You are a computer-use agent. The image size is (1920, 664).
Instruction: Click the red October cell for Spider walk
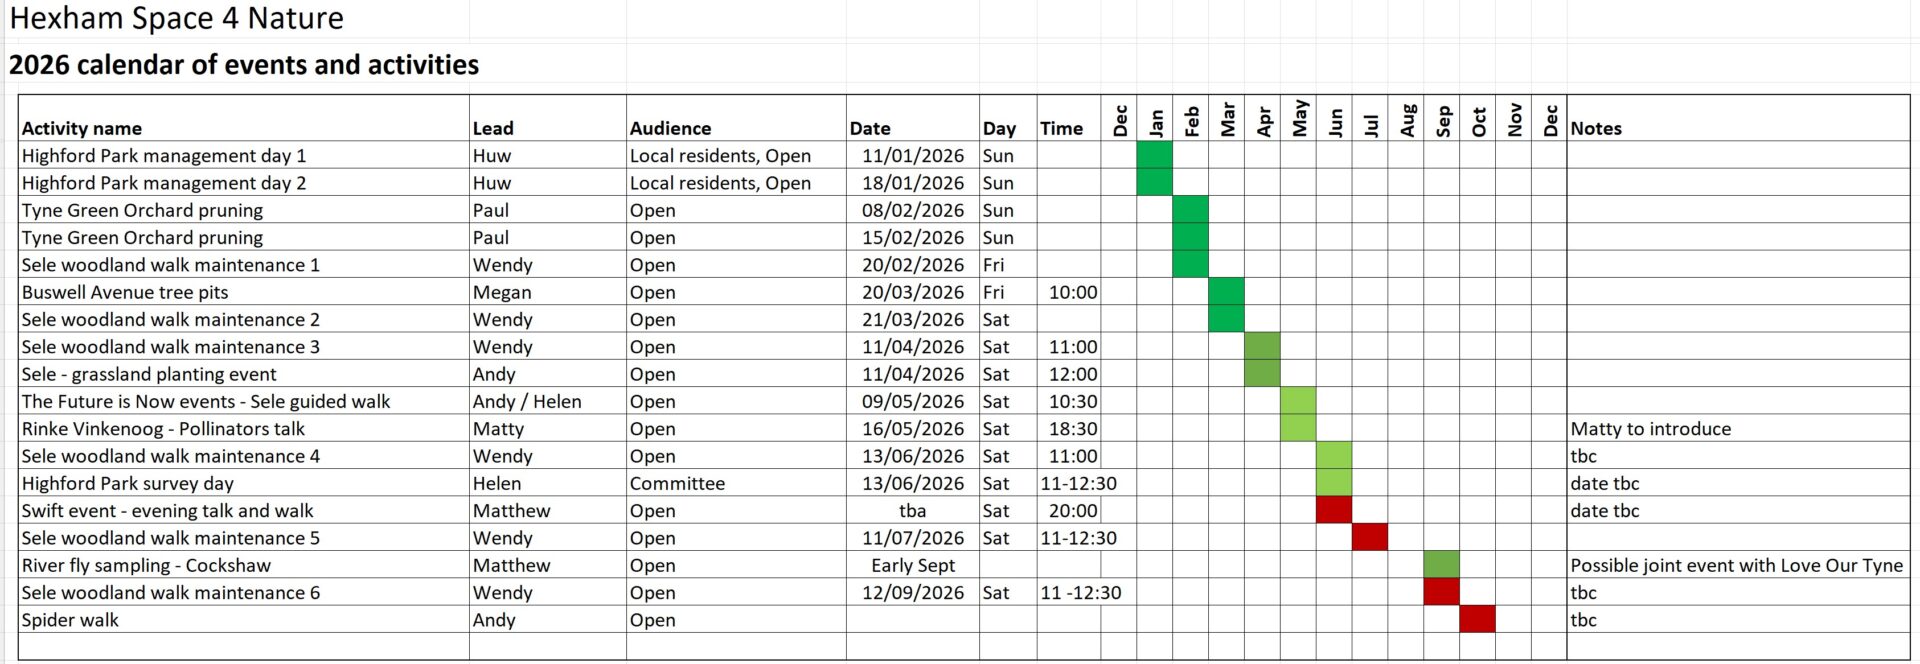tap(1477, 619)
